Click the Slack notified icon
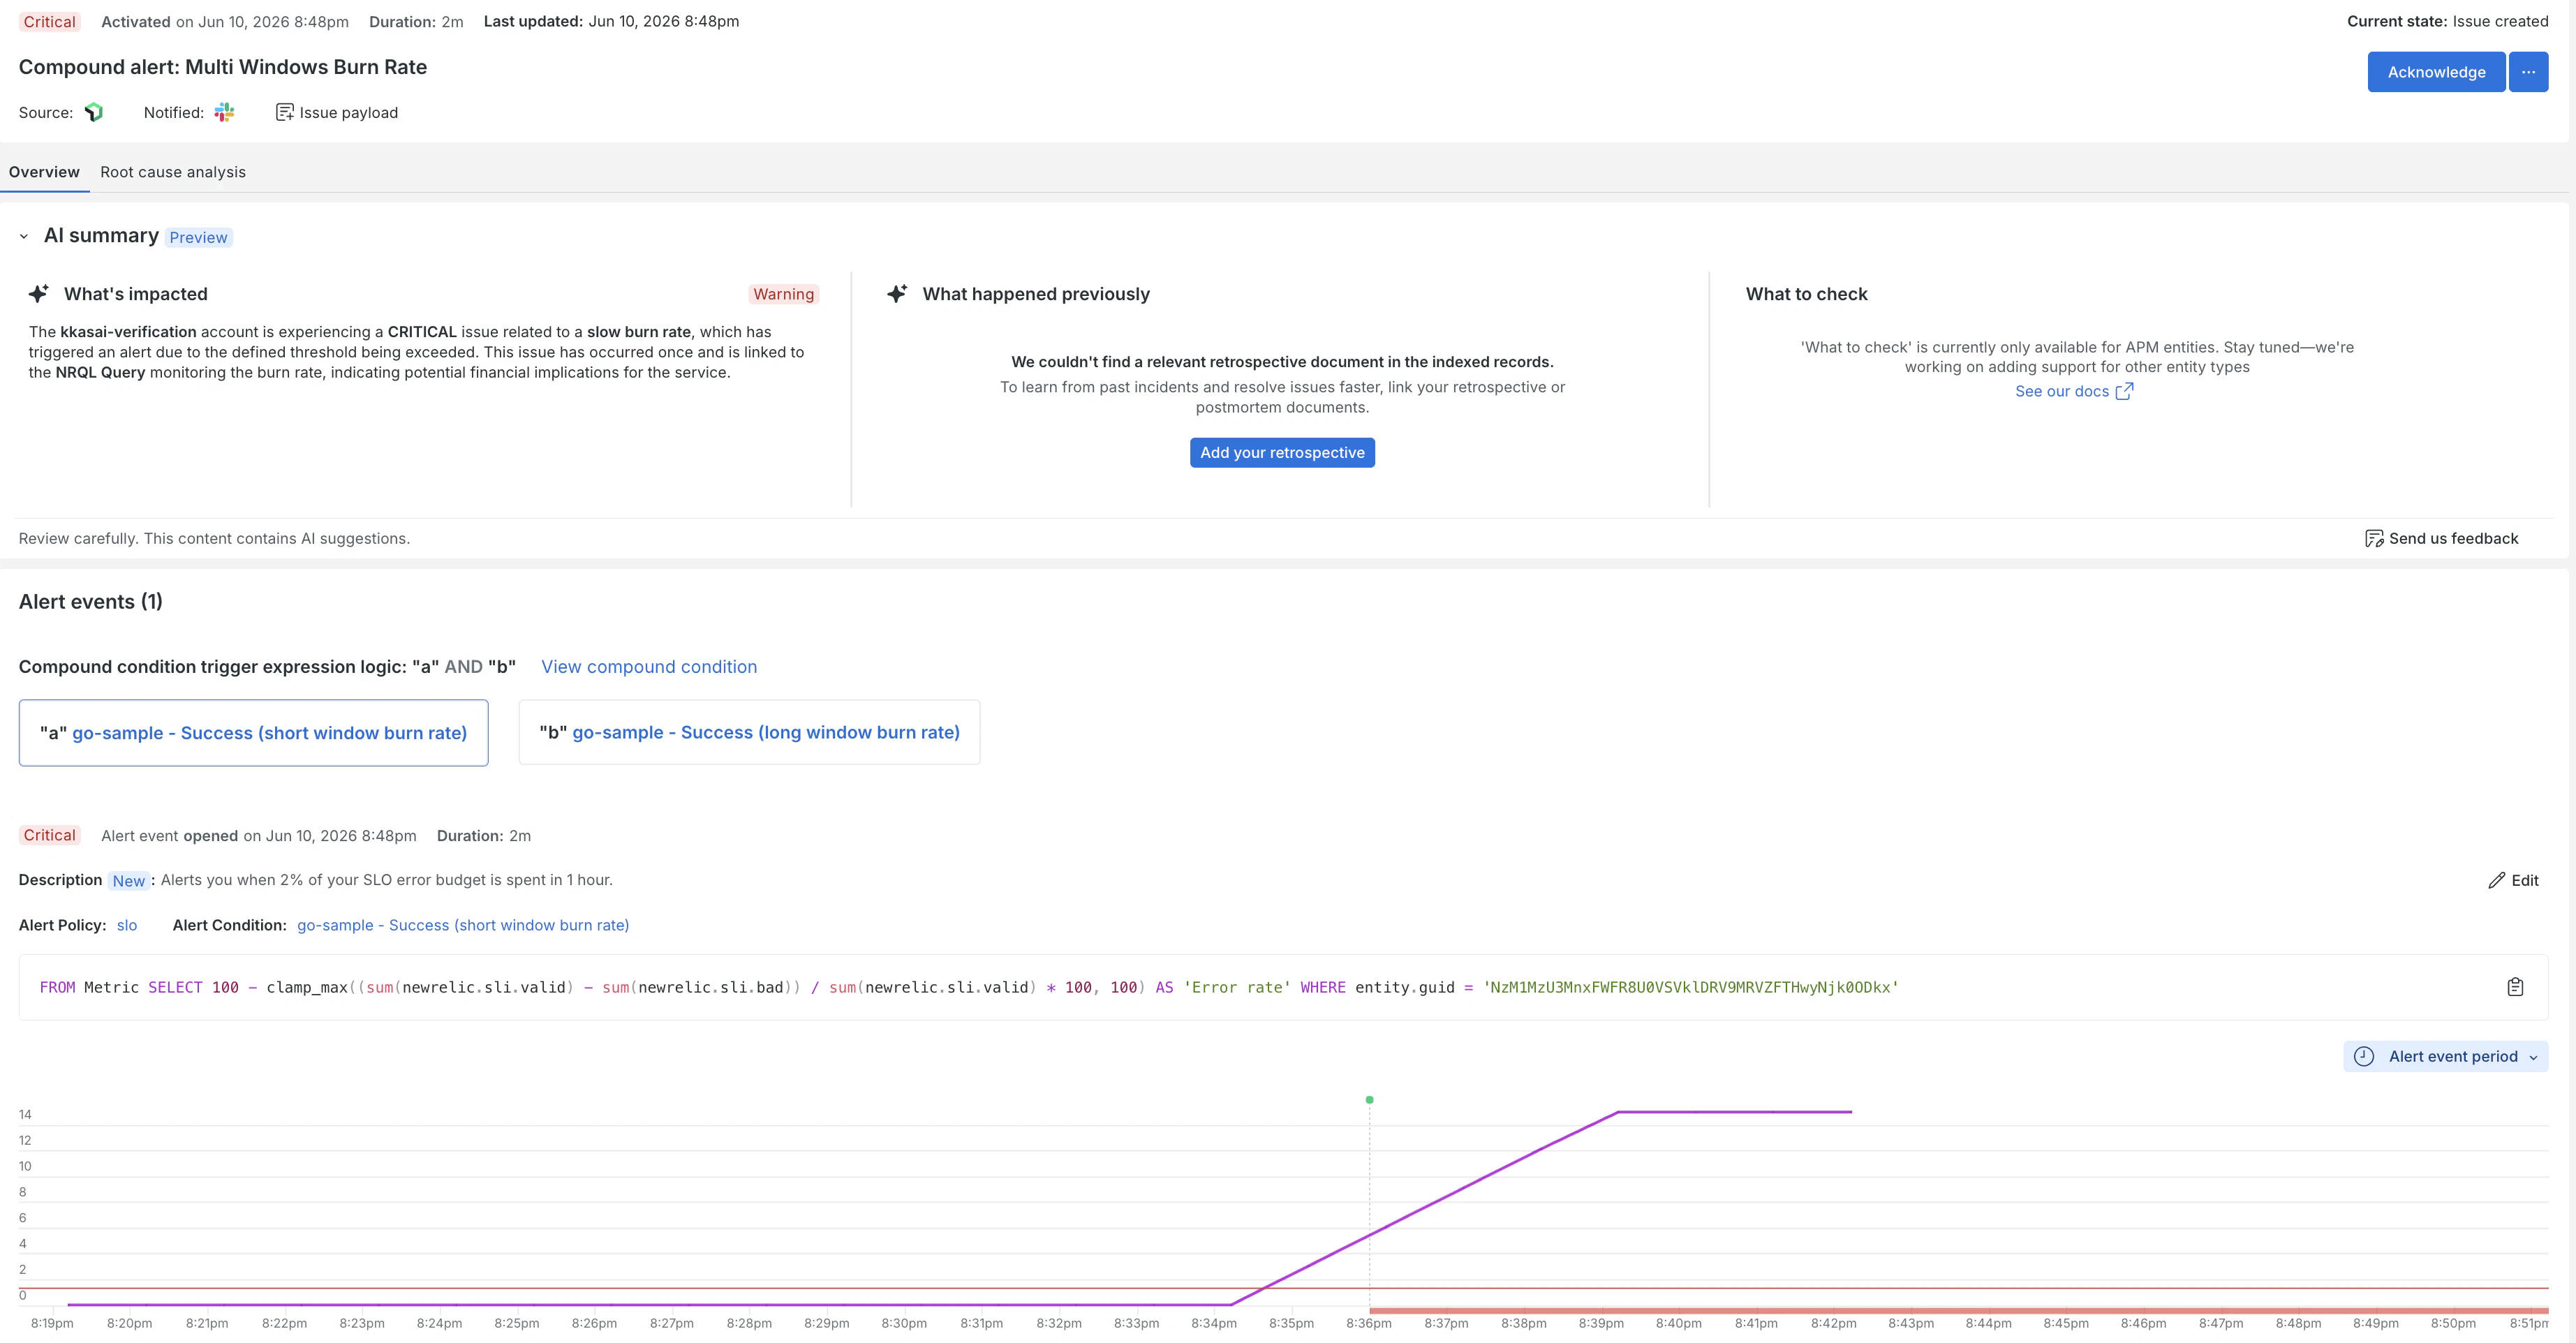Screen dimensions: 2576x1343 (x=224, y=112)
